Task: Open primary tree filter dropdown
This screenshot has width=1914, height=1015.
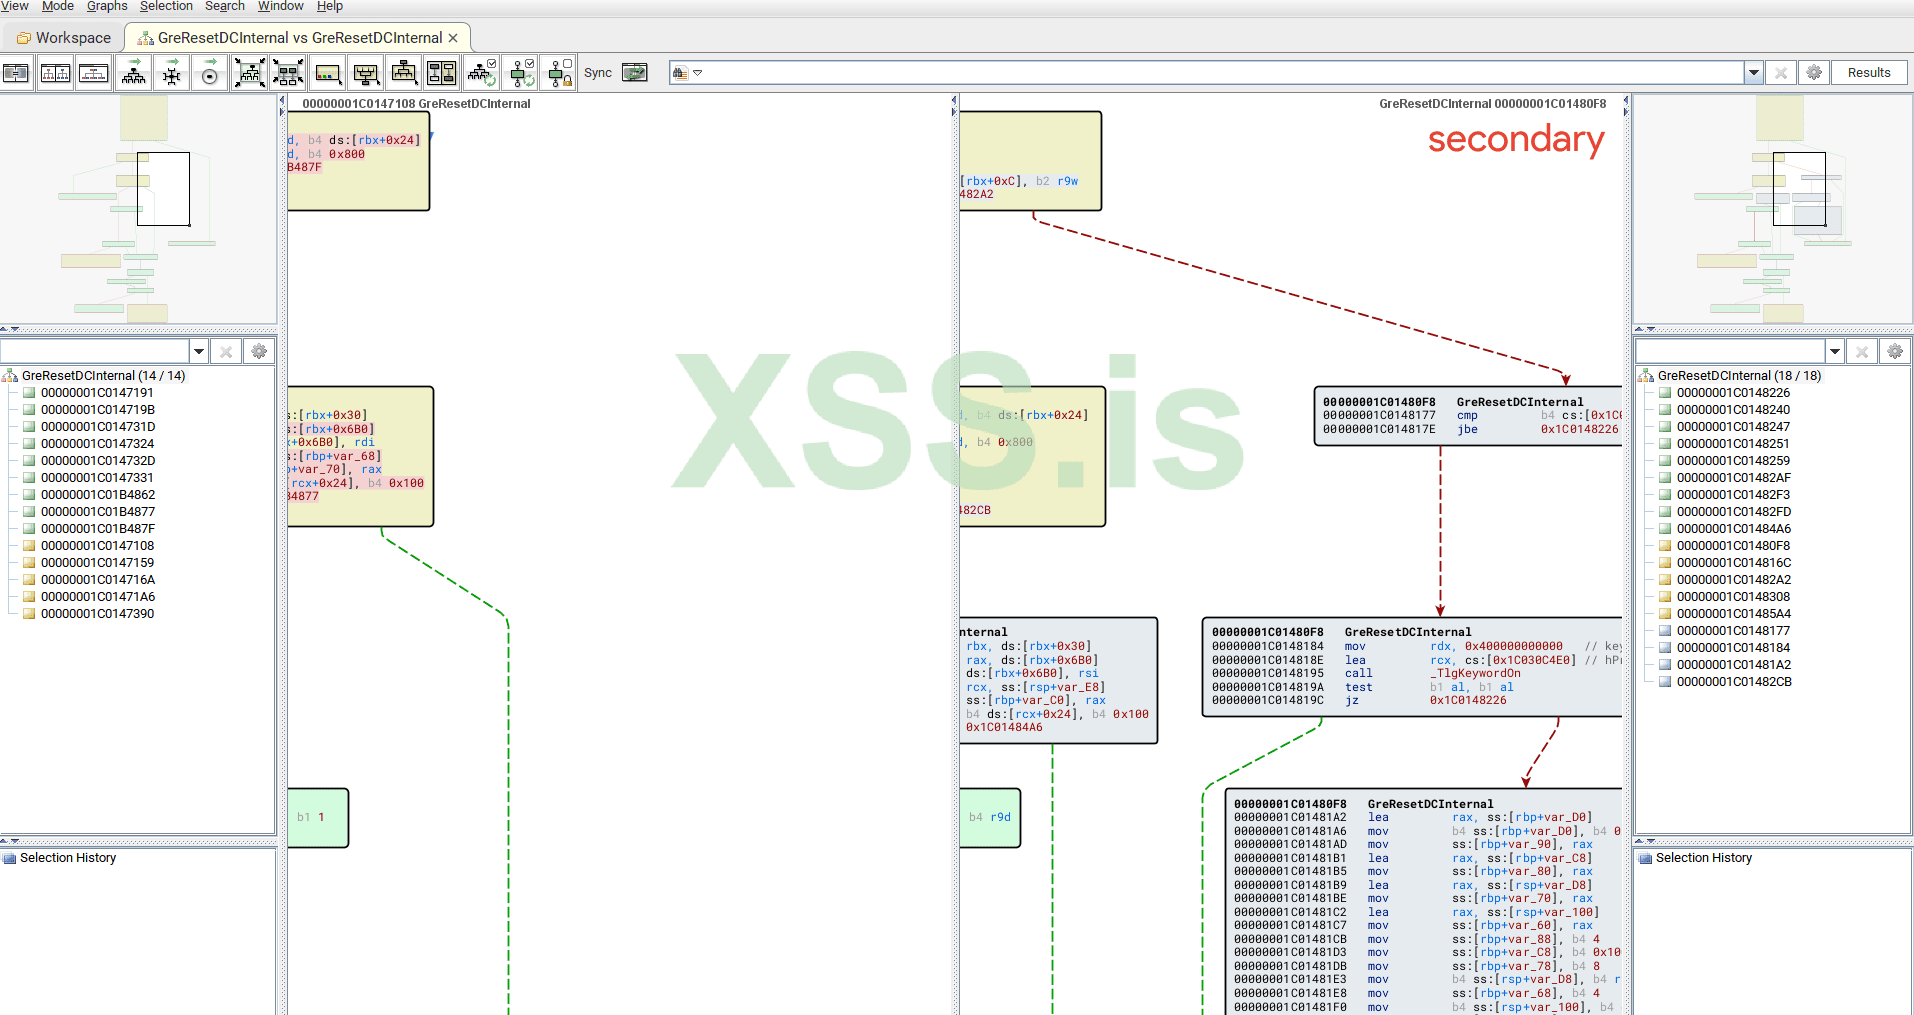Action: [x=199, y=351]
